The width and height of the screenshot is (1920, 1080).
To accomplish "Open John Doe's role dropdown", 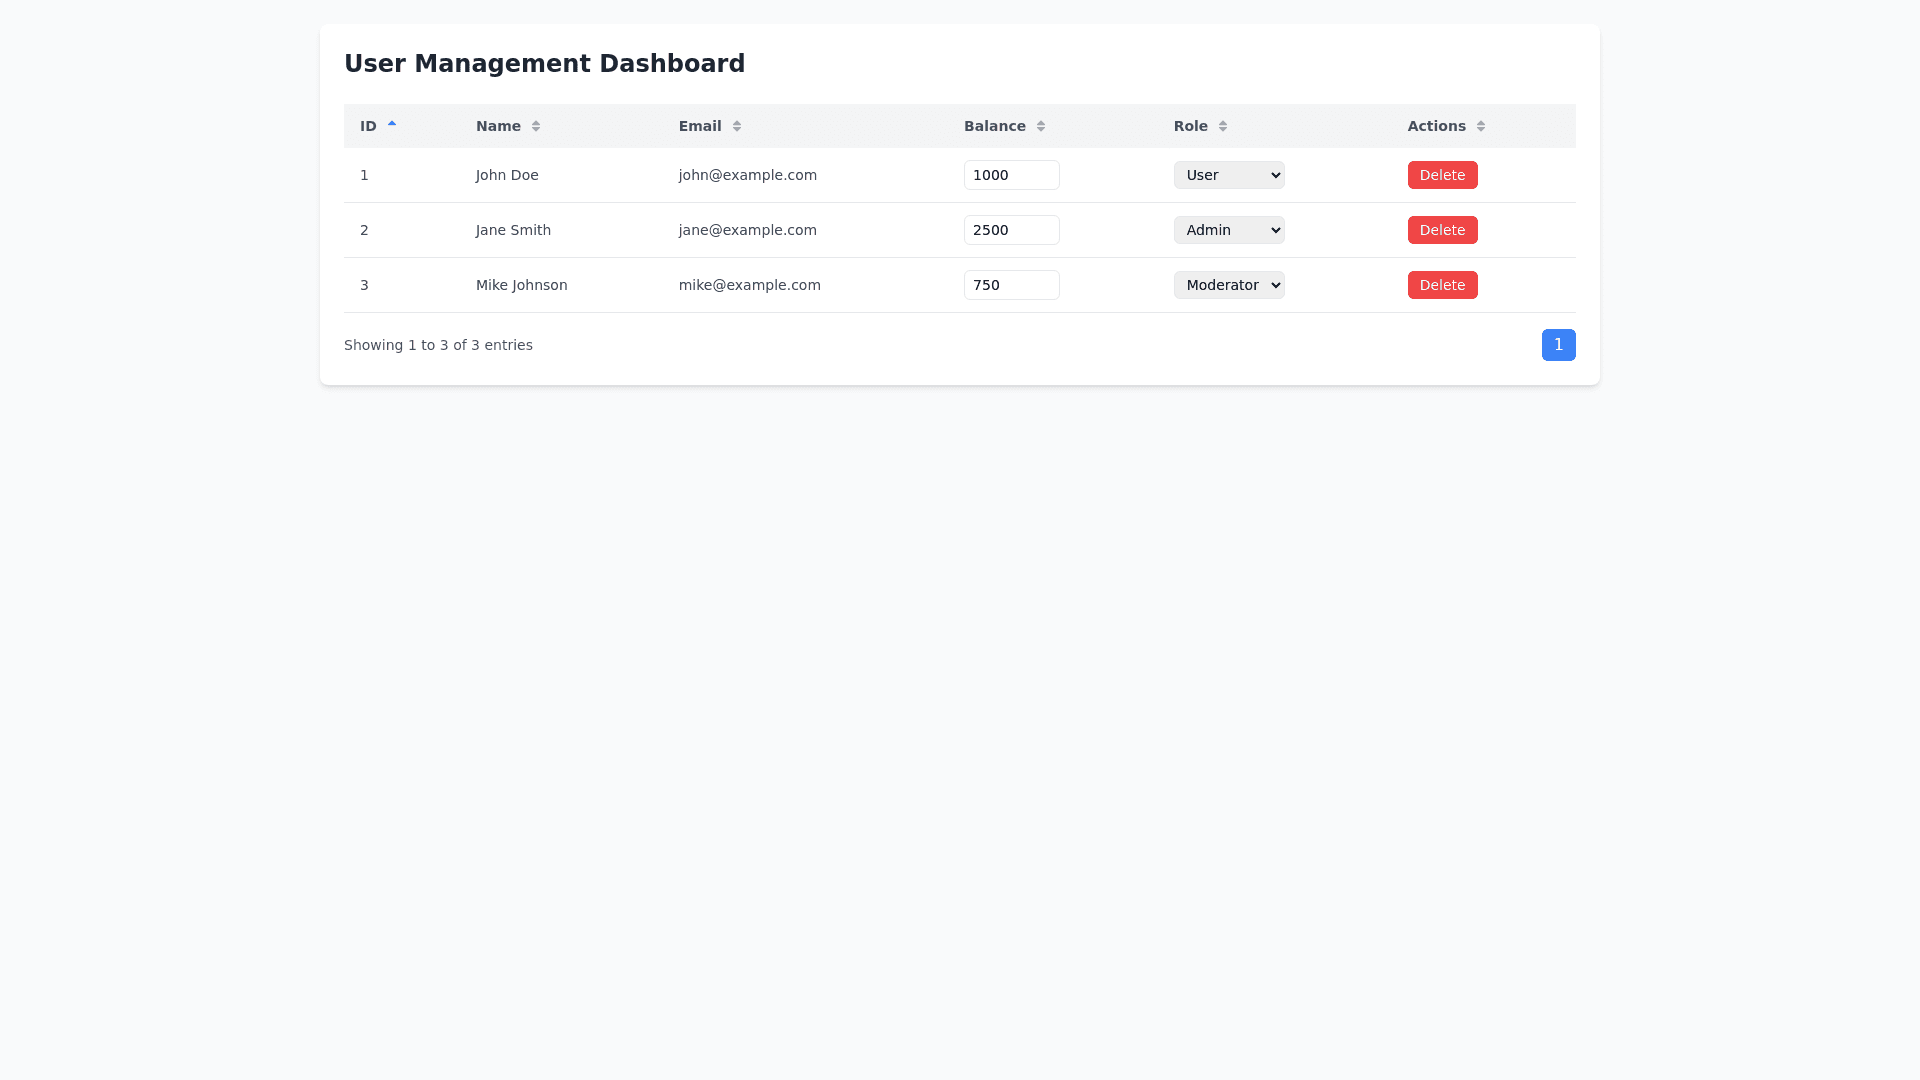I will click(x=1229, y=175).
